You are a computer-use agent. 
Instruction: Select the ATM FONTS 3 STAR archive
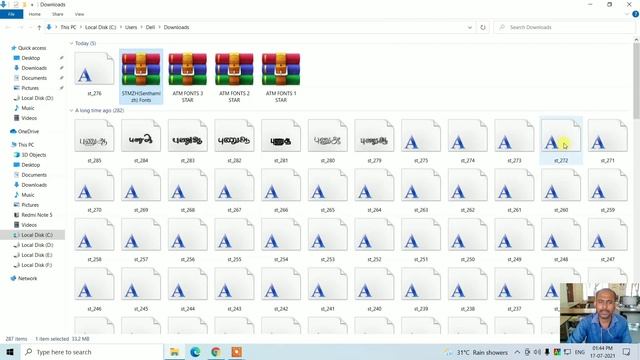coord(187,77)
